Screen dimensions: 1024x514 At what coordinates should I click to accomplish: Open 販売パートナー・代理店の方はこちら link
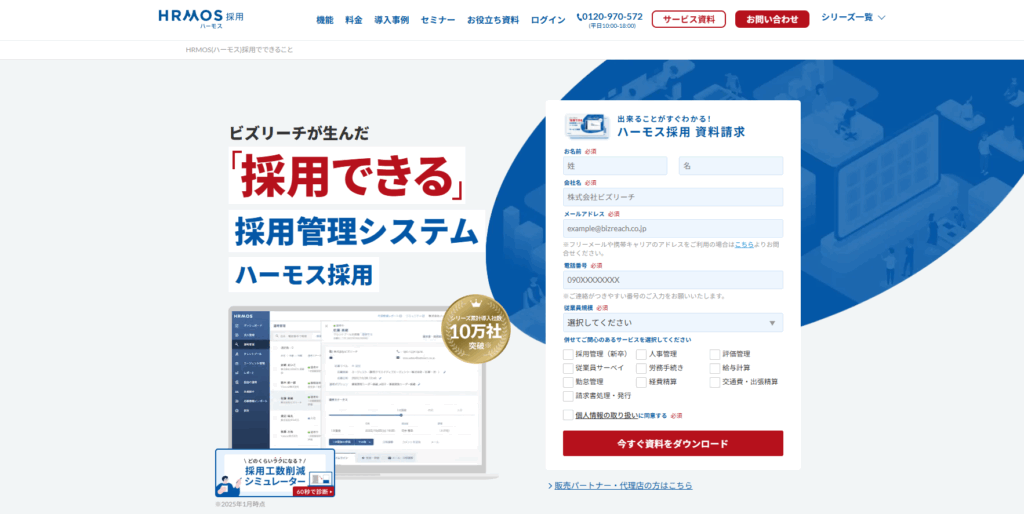click(624, 486)
